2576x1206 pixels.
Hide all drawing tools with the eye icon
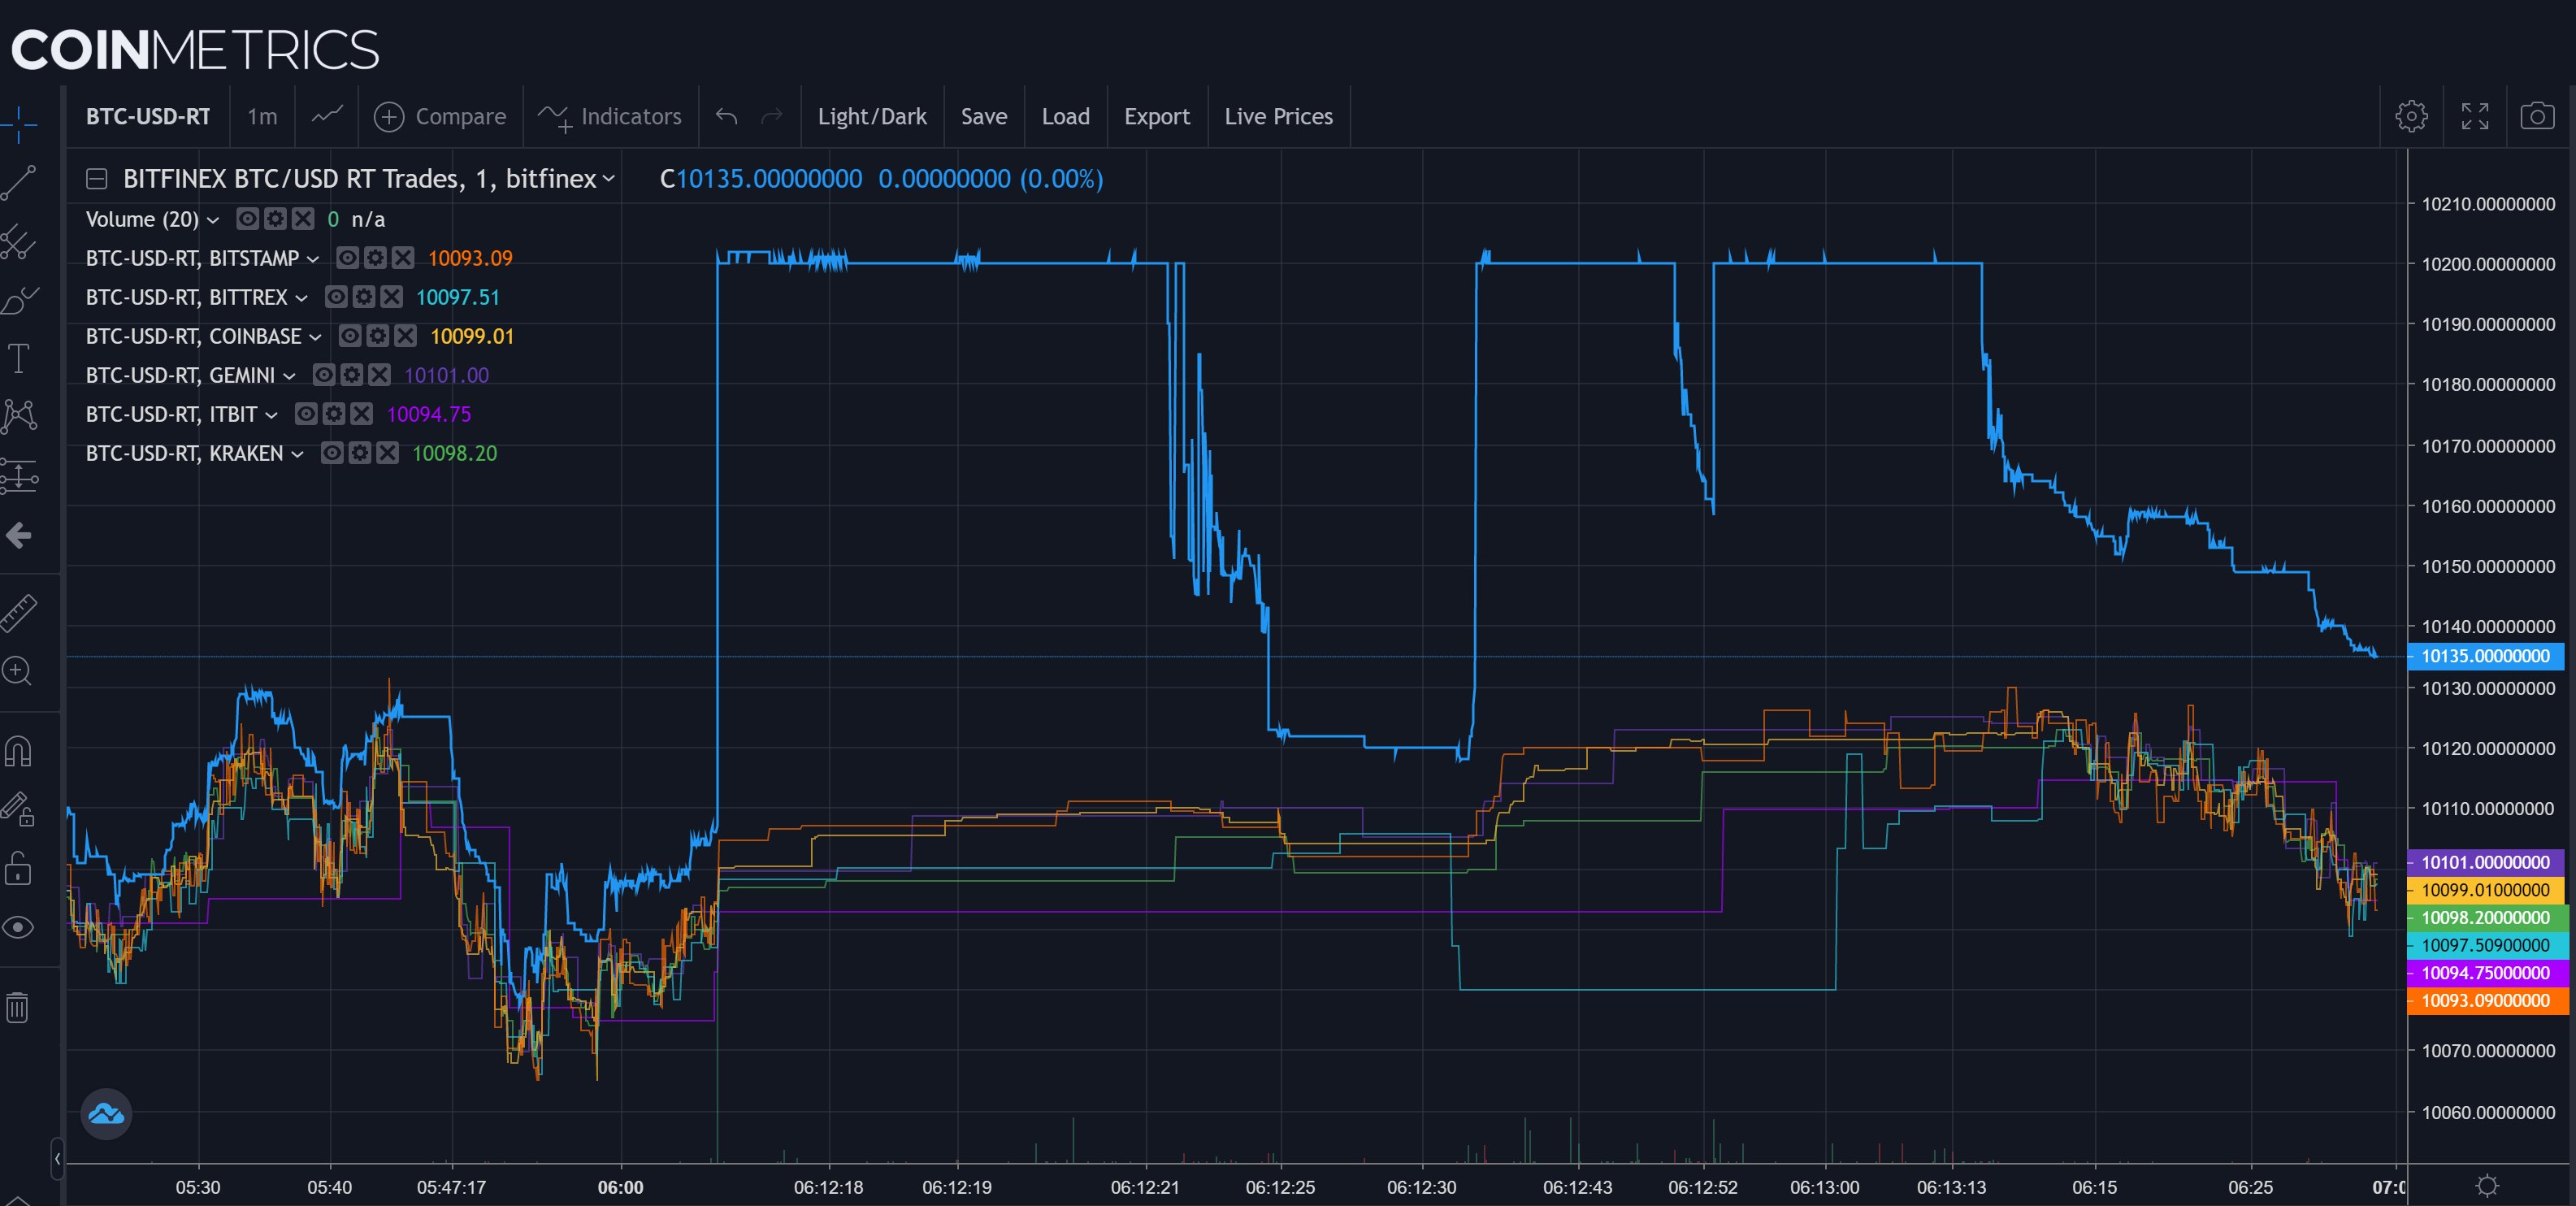pos(19,928)
